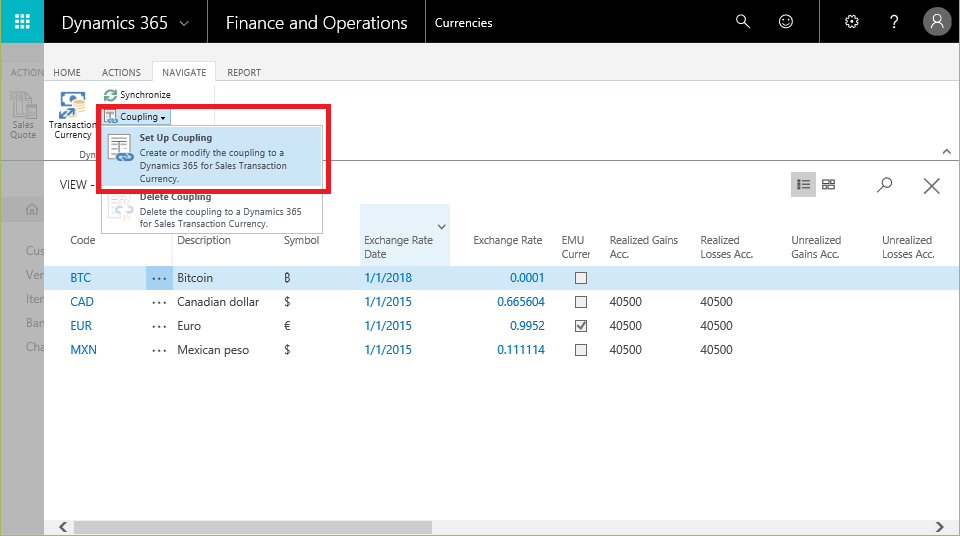Click the Description column header
This screenshot has height=536, width=960.
[204, 240]
